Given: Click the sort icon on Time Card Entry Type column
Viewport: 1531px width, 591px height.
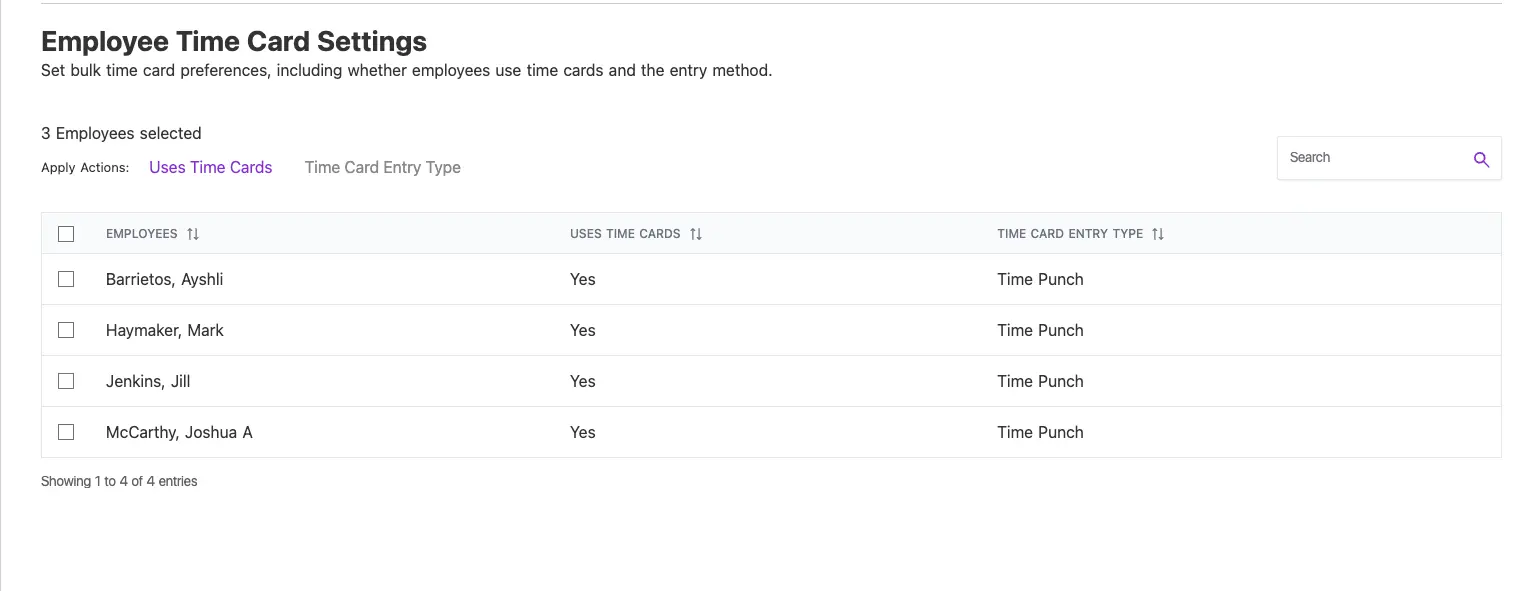Looking at the screenshot, I should coord(1158,233).
